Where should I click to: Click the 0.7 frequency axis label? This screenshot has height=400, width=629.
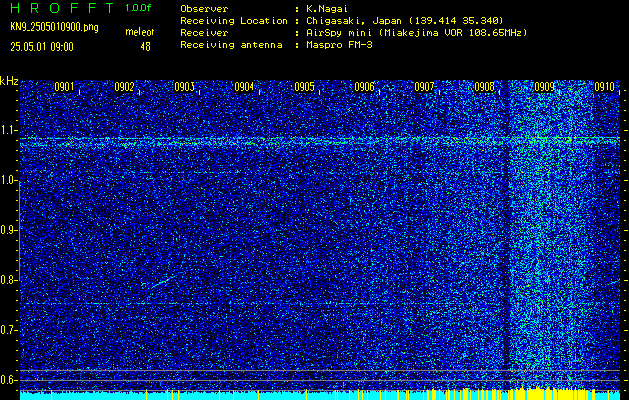point(8,330)
